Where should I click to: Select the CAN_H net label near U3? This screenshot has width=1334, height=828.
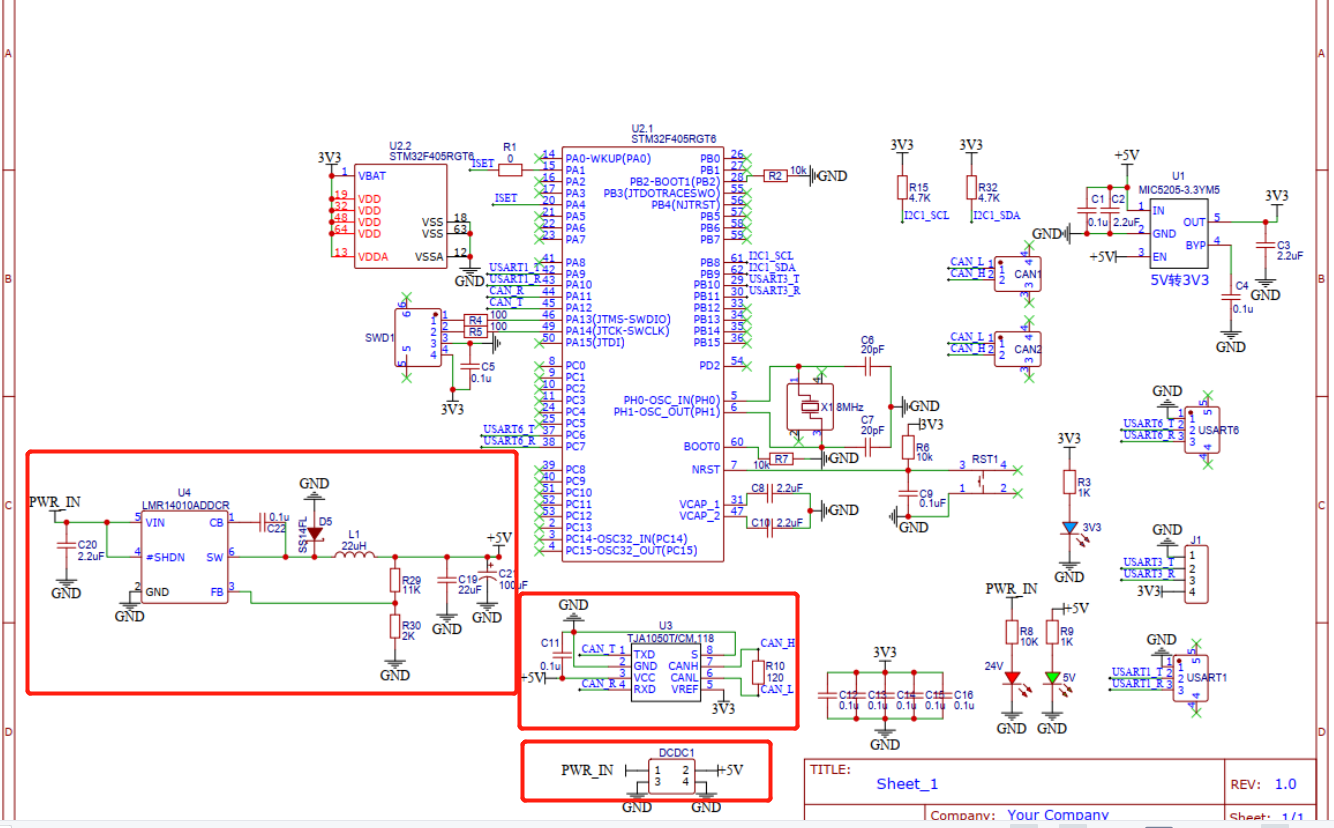(x=777, y=643)
